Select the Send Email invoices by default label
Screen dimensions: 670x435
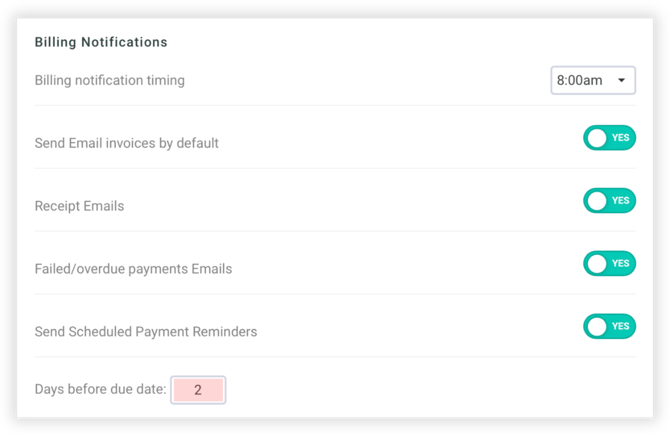tap(127, 143)
